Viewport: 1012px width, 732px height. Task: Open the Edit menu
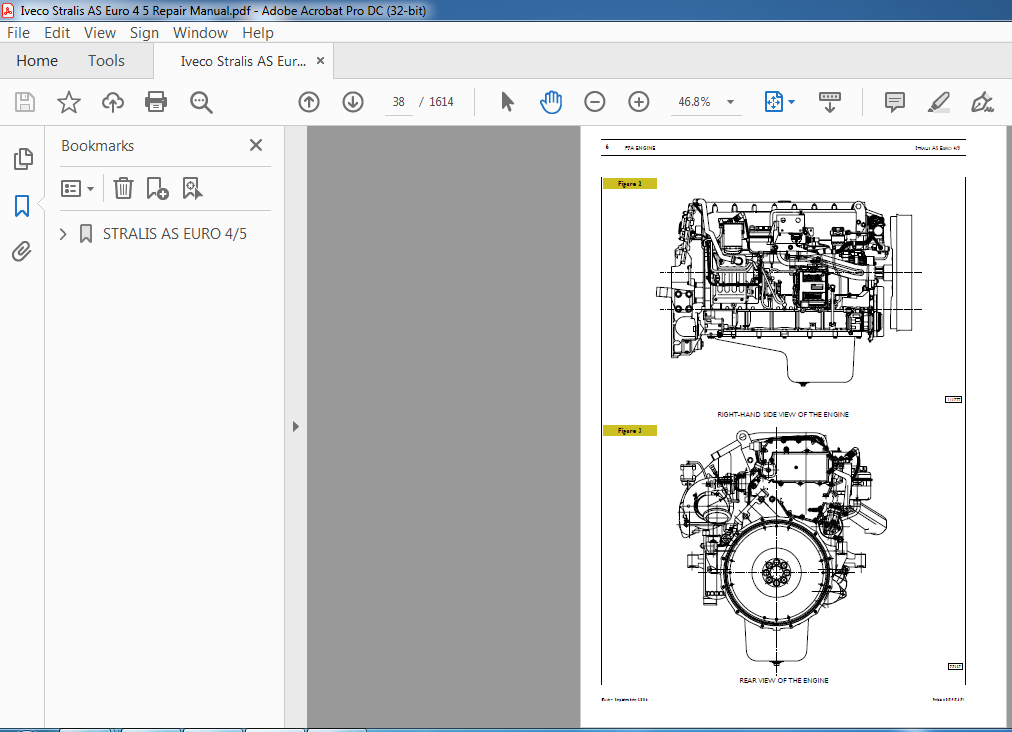(57, 33)
